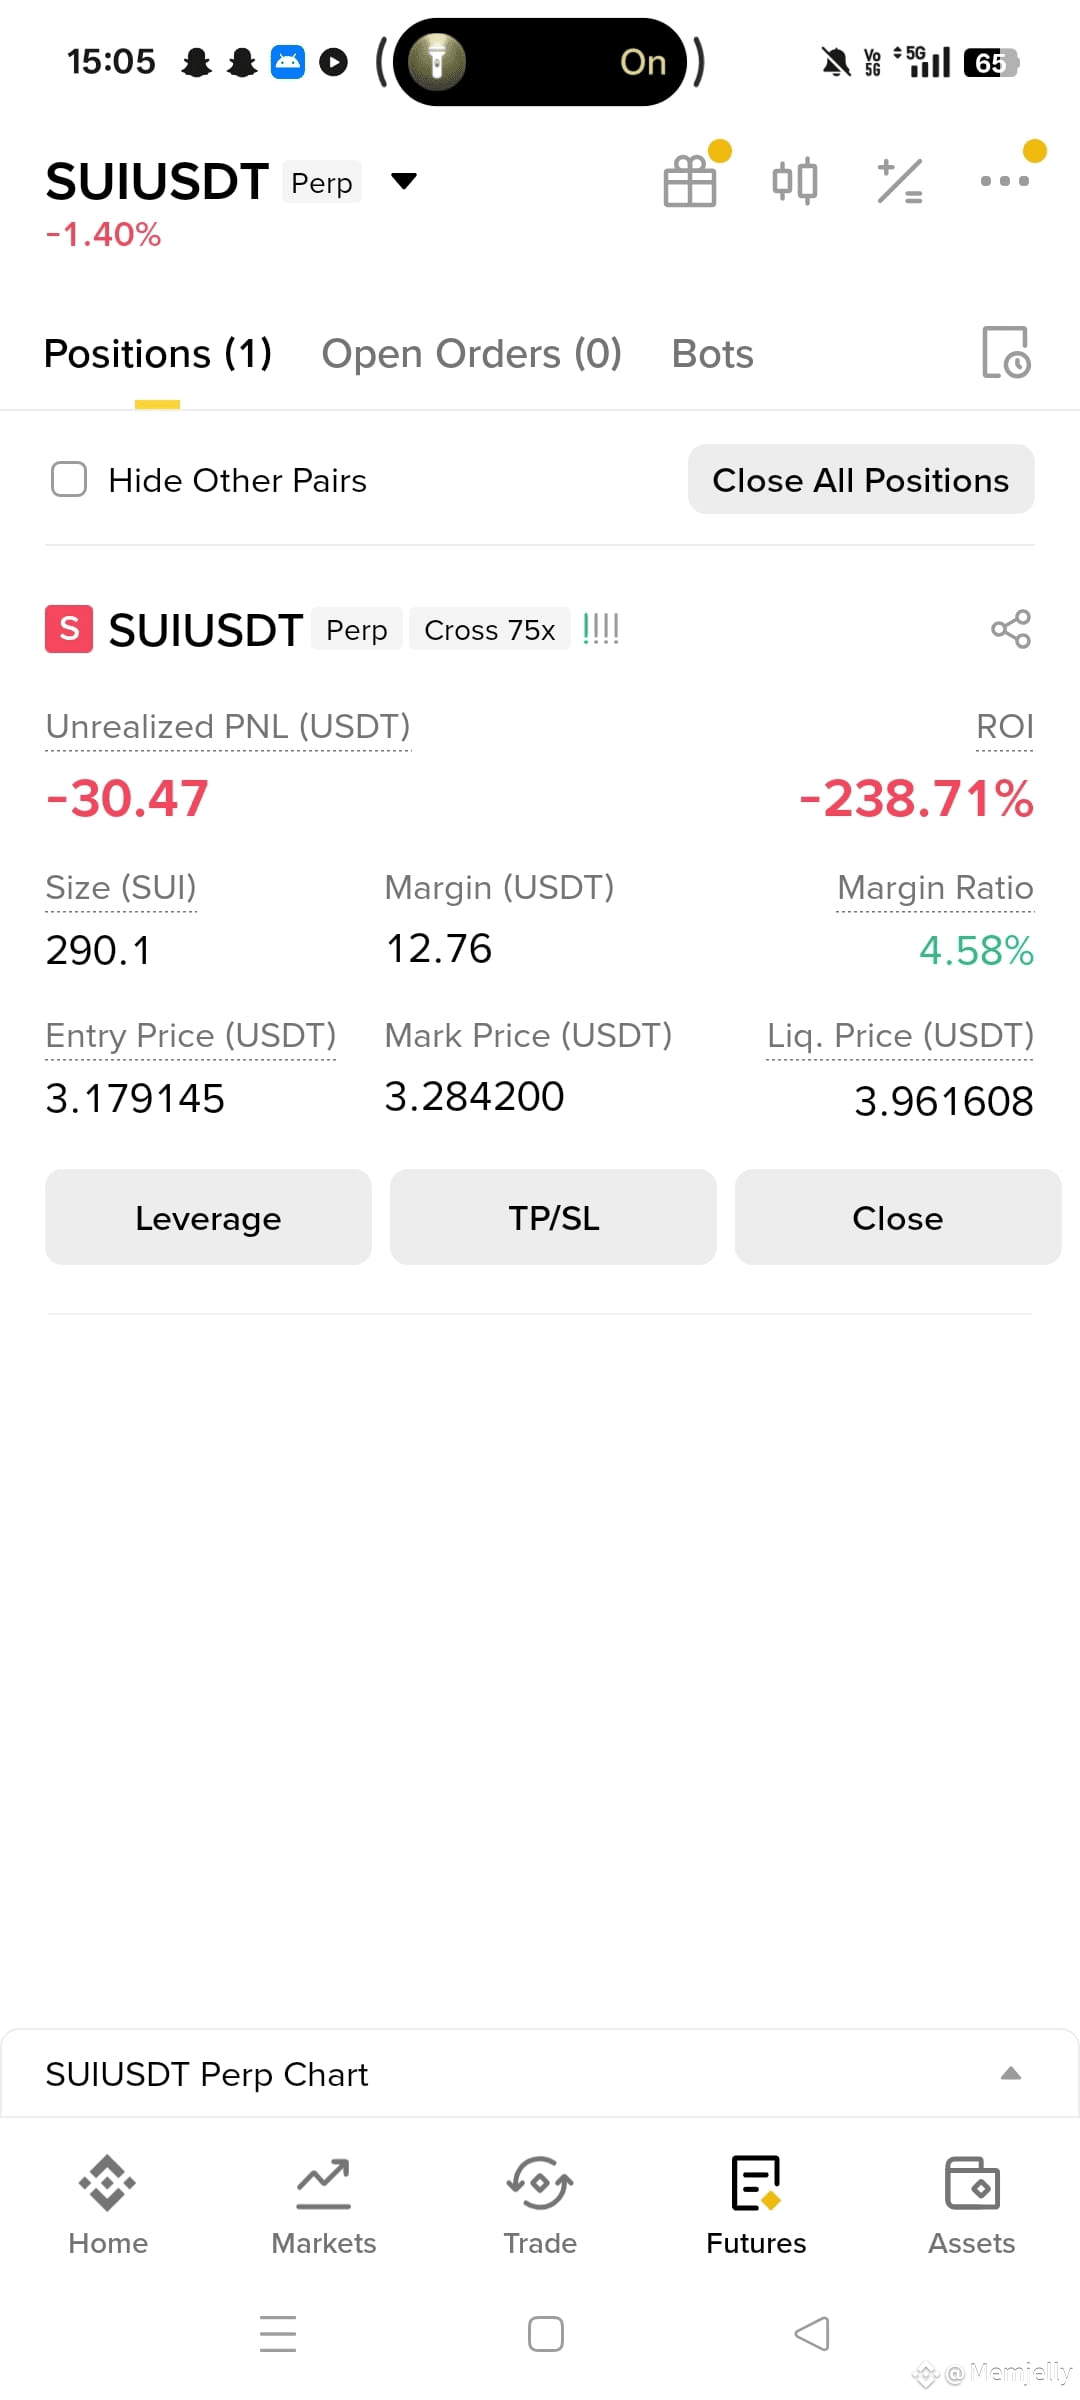Open the candlestick chart icon

[x=795, y=181]
